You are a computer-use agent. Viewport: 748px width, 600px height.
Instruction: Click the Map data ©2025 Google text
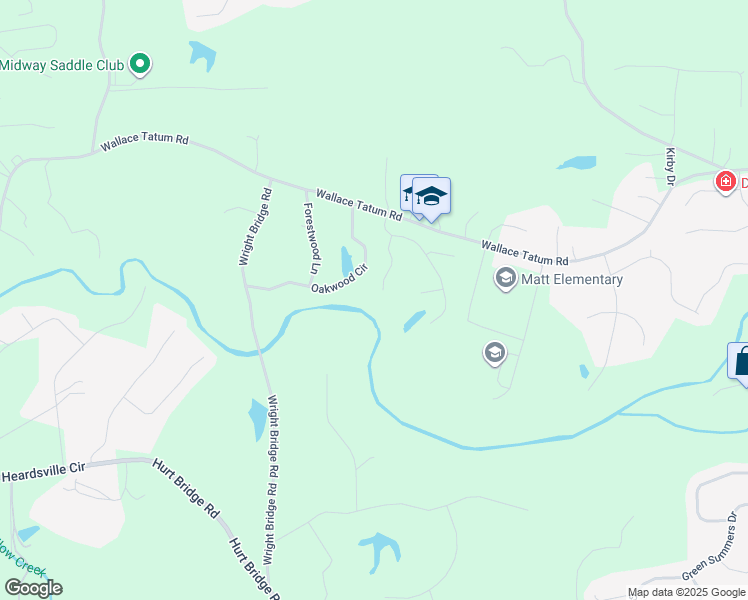coord(686,593)
